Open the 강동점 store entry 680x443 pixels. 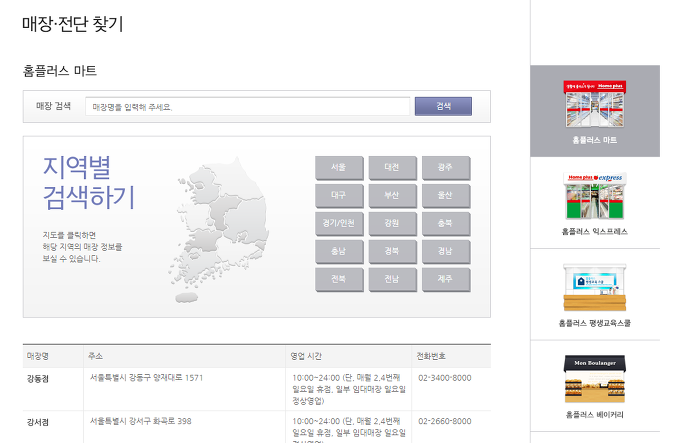tap(38, 378)
